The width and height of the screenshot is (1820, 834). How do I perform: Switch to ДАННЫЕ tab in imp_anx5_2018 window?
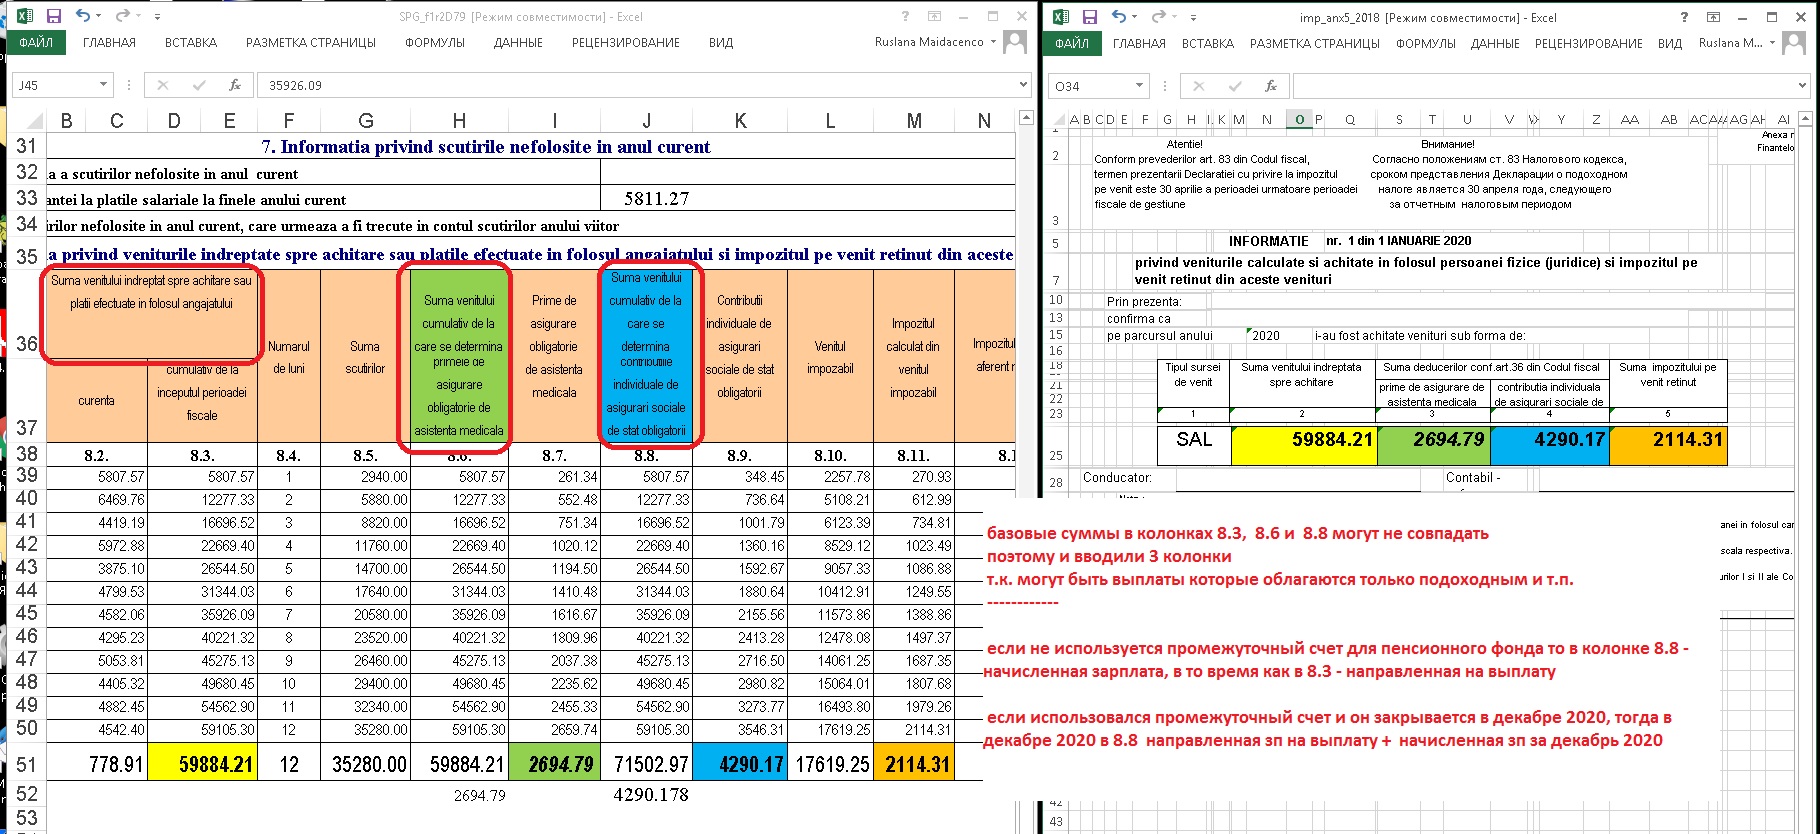click(1495, 43)
